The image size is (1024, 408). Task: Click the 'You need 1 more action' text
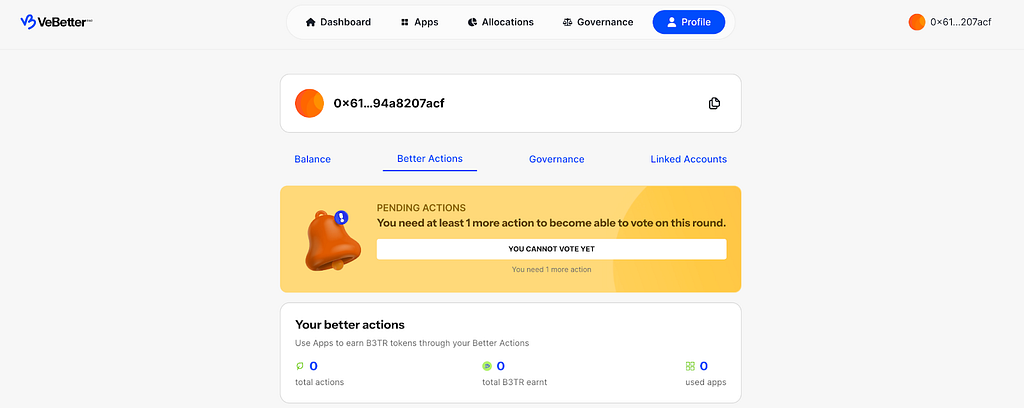click(x=551, y=269)
